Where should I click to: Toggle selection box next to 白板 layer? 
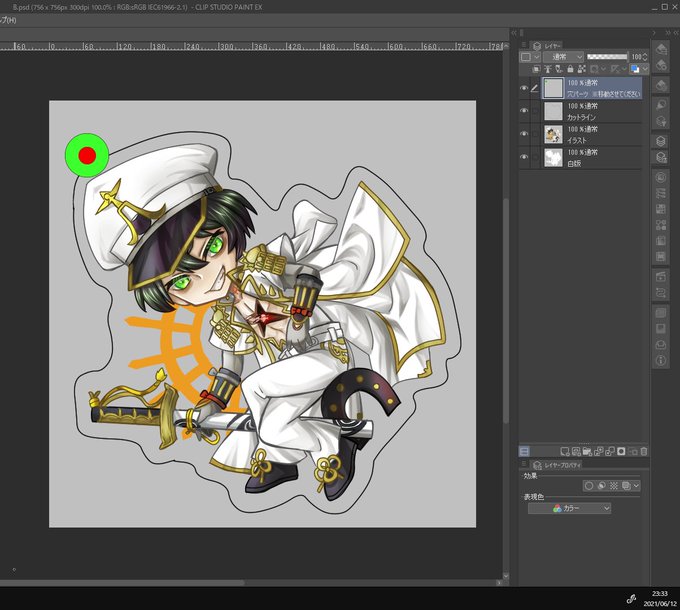pos(535,157)
